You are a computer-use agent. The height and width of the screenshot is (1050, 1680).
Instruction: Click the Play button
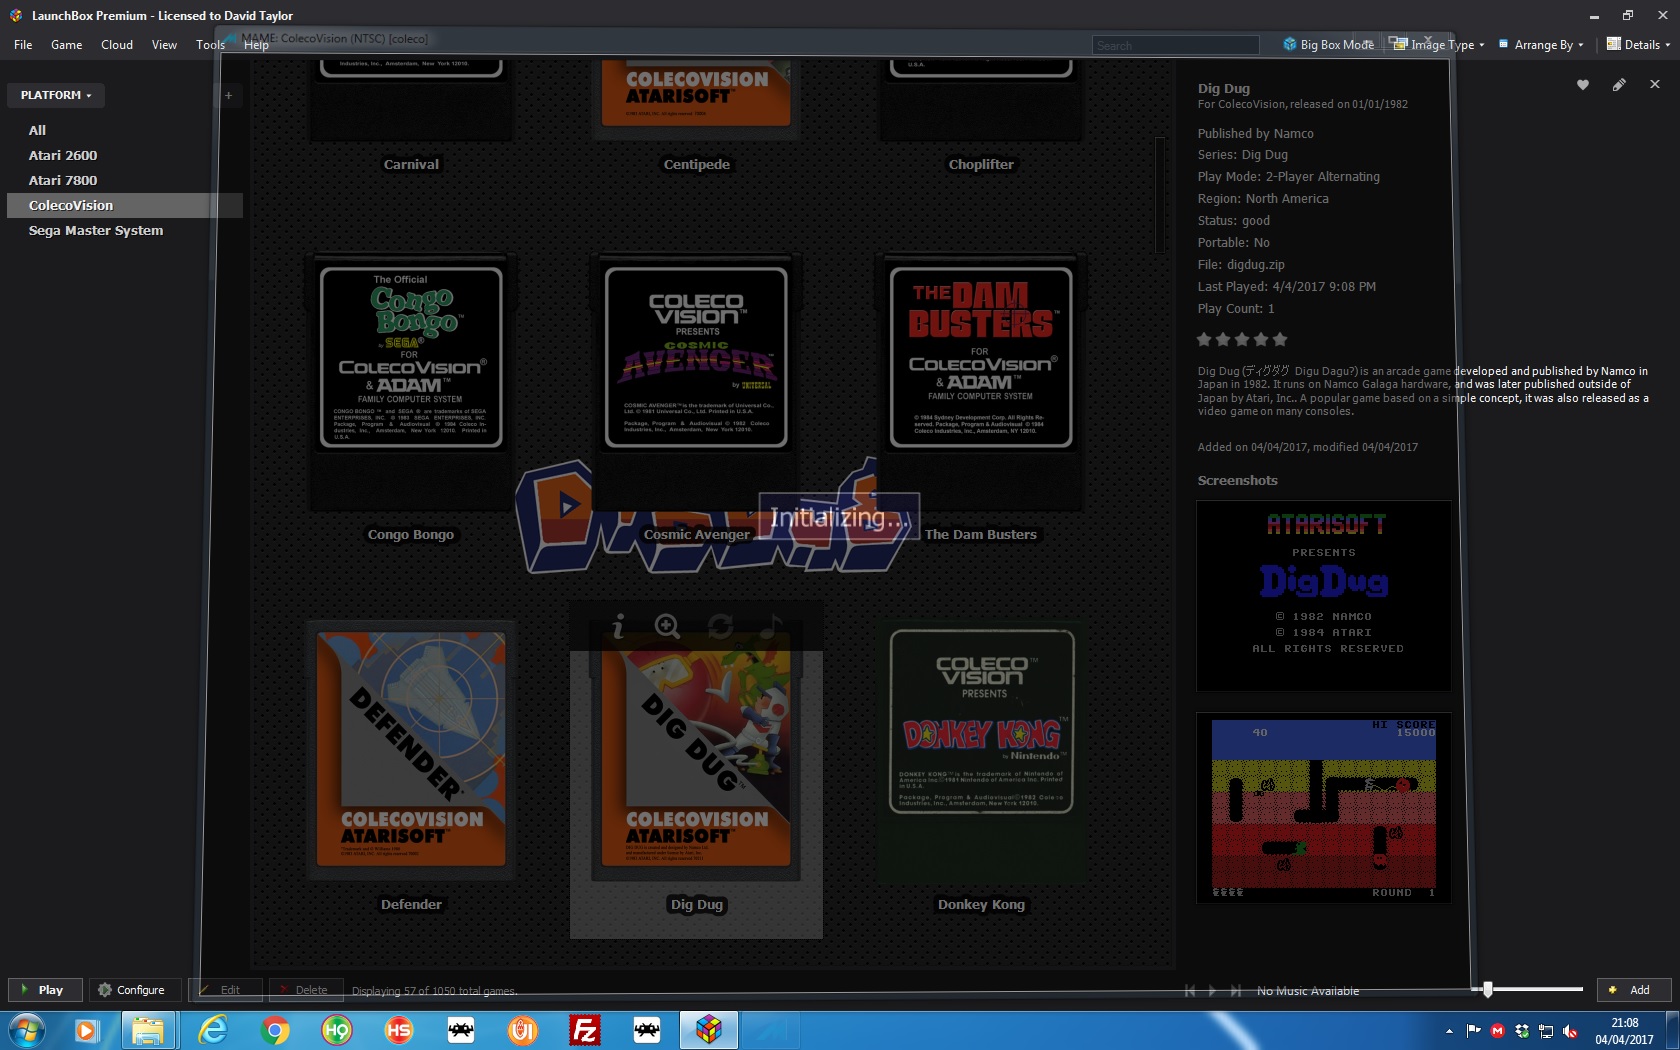[x=46, y=990]
